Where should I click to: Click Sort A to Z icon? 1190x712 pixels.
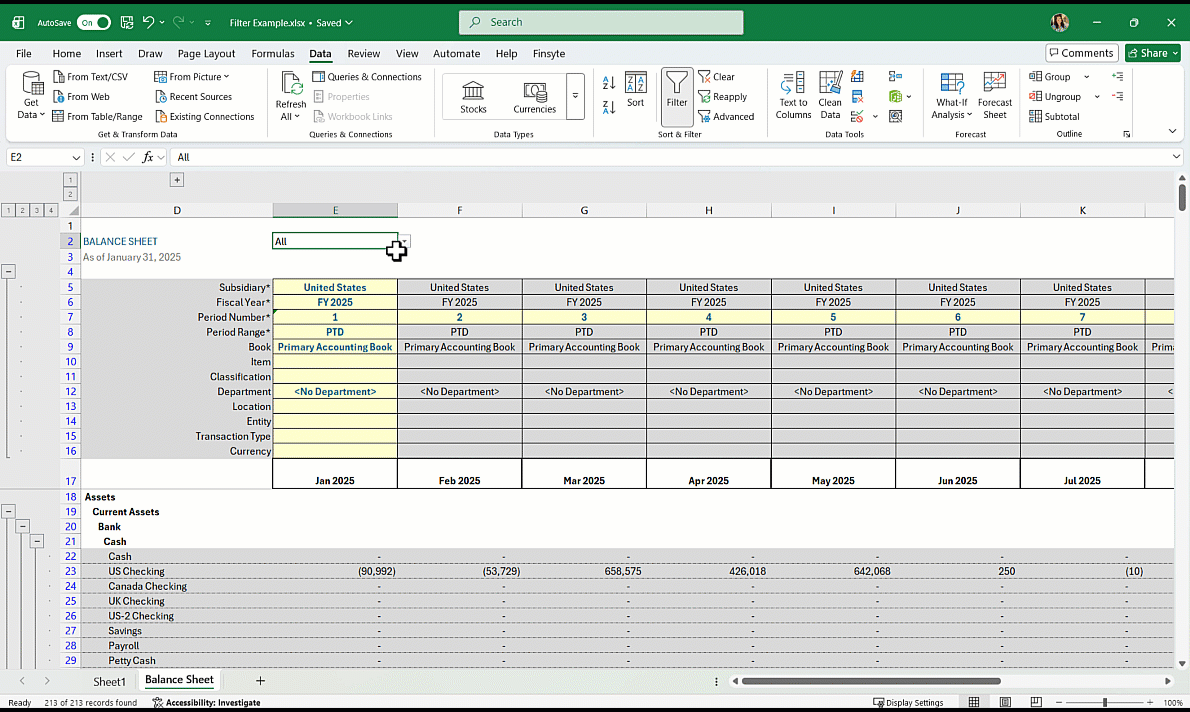click(x=609, y=84)
